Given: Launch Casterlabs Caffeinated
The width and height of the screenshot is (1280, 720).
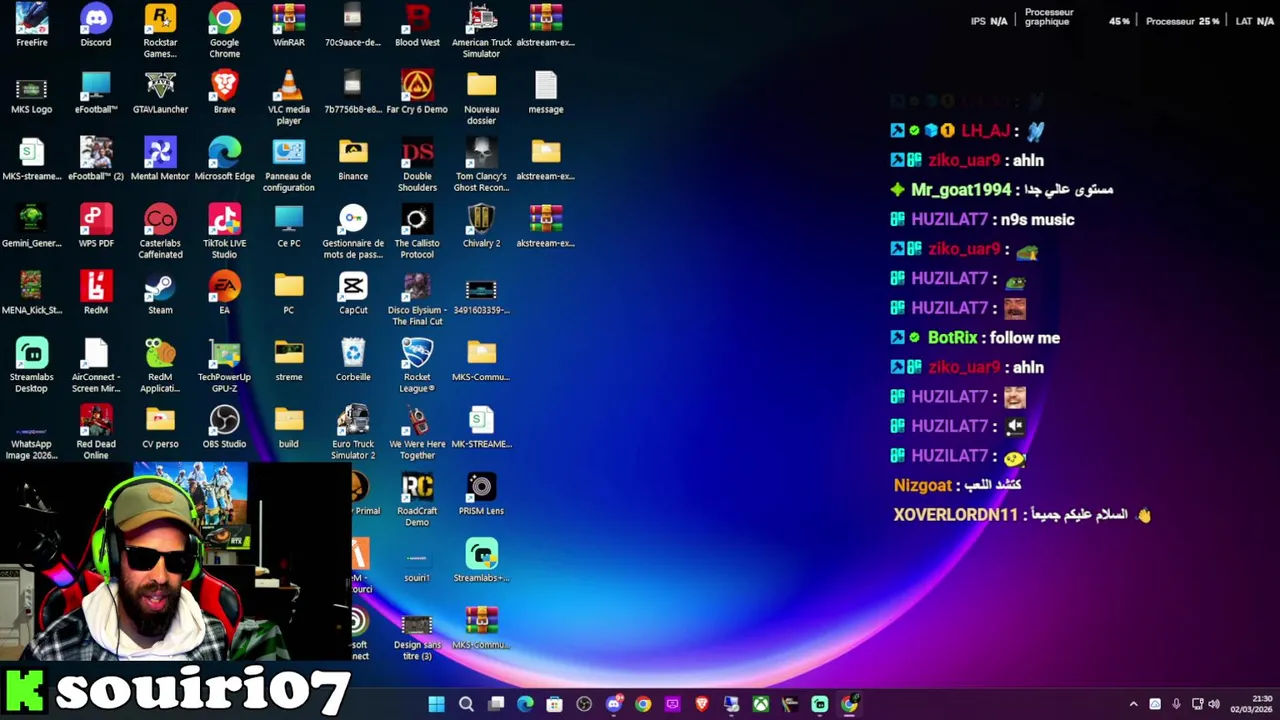Looking at the screenshot, I should point(160,232).
